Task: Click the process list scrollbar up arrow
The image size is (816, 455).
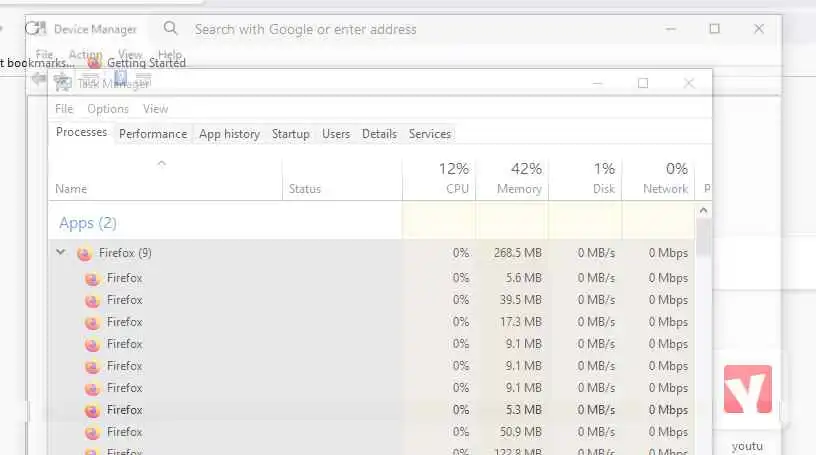Action: [703, 211]
